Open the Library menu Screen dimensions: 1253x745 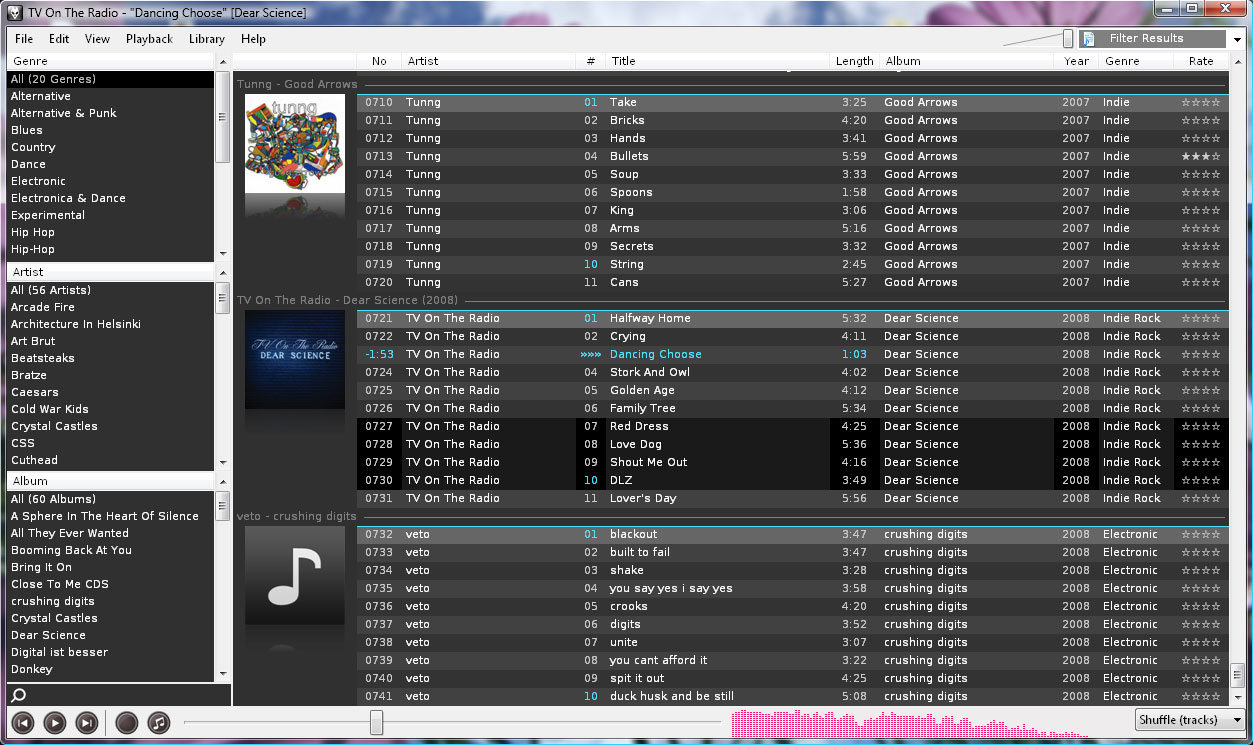206,39
